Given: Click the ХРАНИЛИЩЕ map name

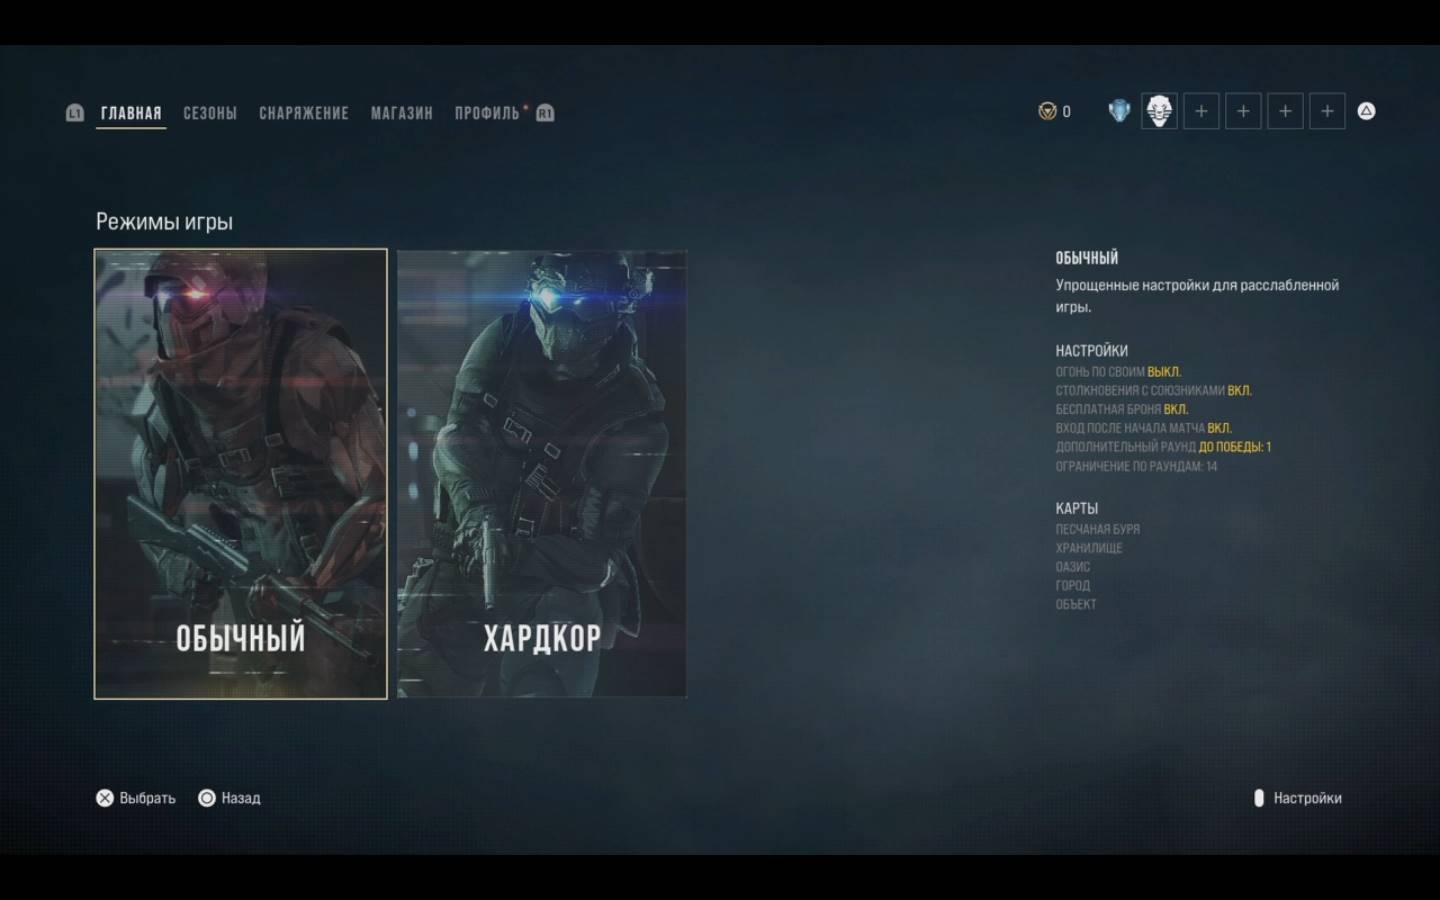Looking at the screenshot, I should [1089, 548].
